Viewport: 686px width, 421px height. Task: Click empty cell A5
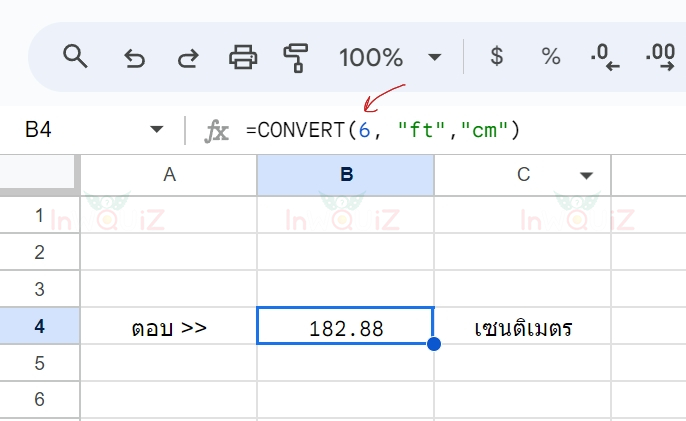pyautogui.click(x=169, y=363)
